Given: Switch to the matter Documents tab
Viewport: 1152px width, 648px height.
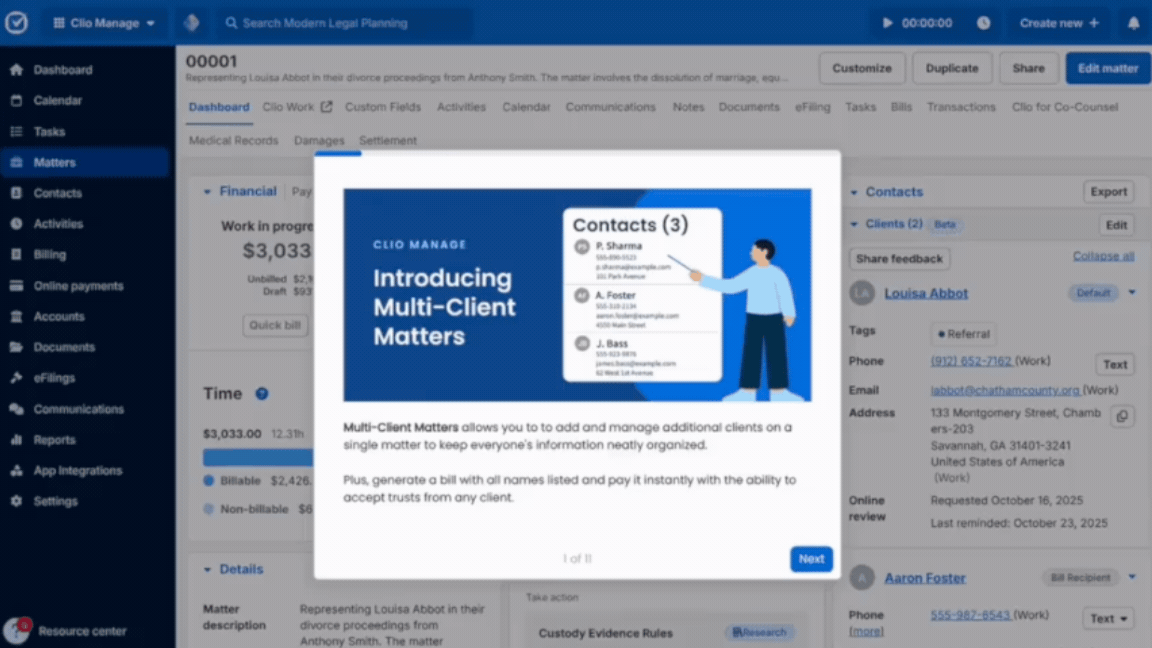Looking at the screenshot, I should point(749,107).
